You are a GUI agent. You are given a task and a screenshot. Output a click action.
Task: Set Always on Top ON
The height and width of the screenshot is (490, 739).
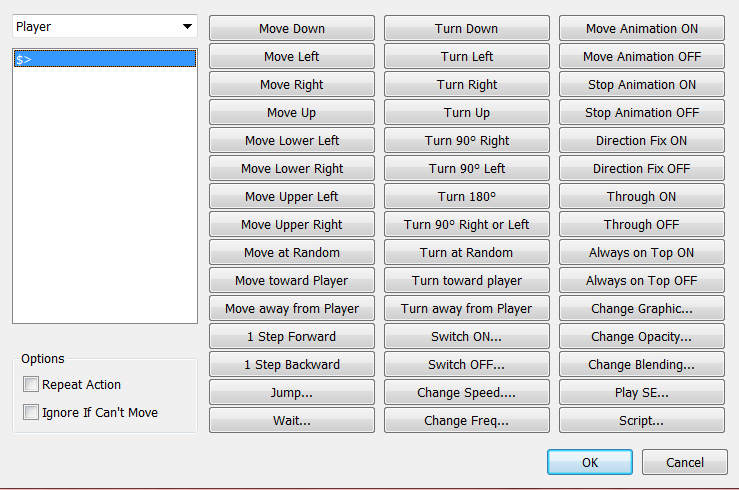[x=641, y=253]
